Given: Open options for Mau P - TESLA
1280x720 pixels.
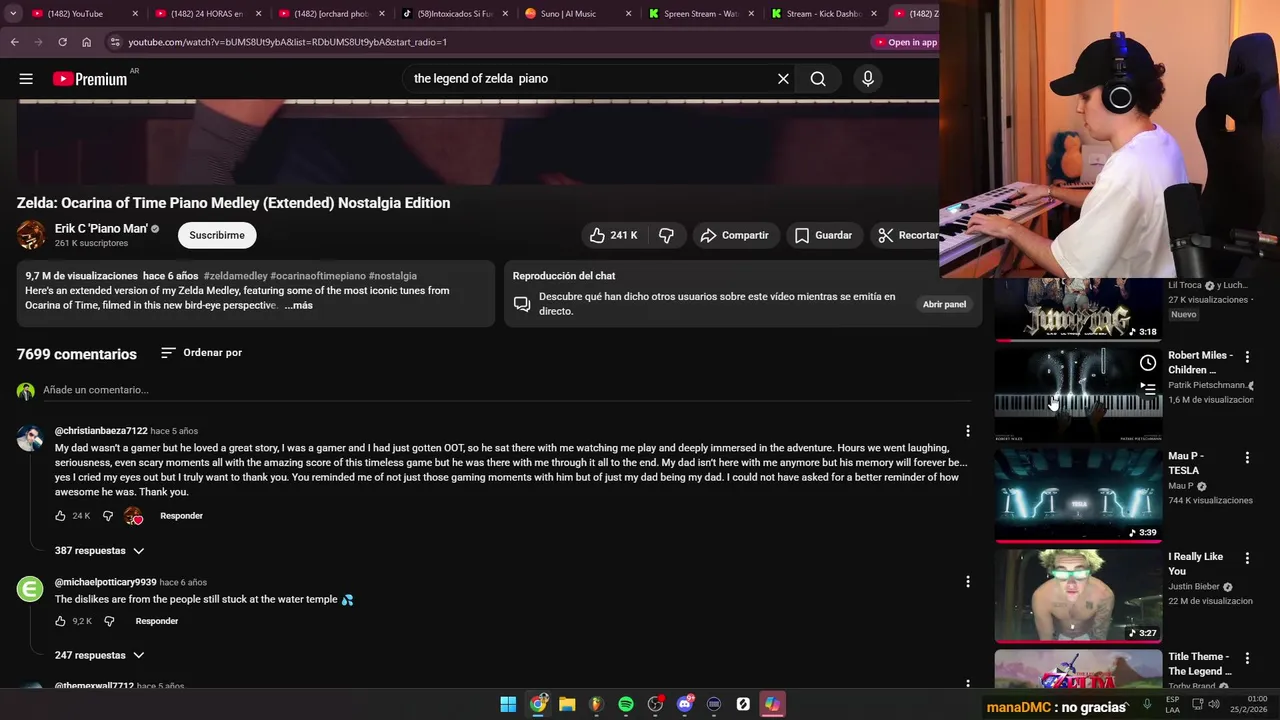Looking at the screenshot, I should tap(1247, 458).
